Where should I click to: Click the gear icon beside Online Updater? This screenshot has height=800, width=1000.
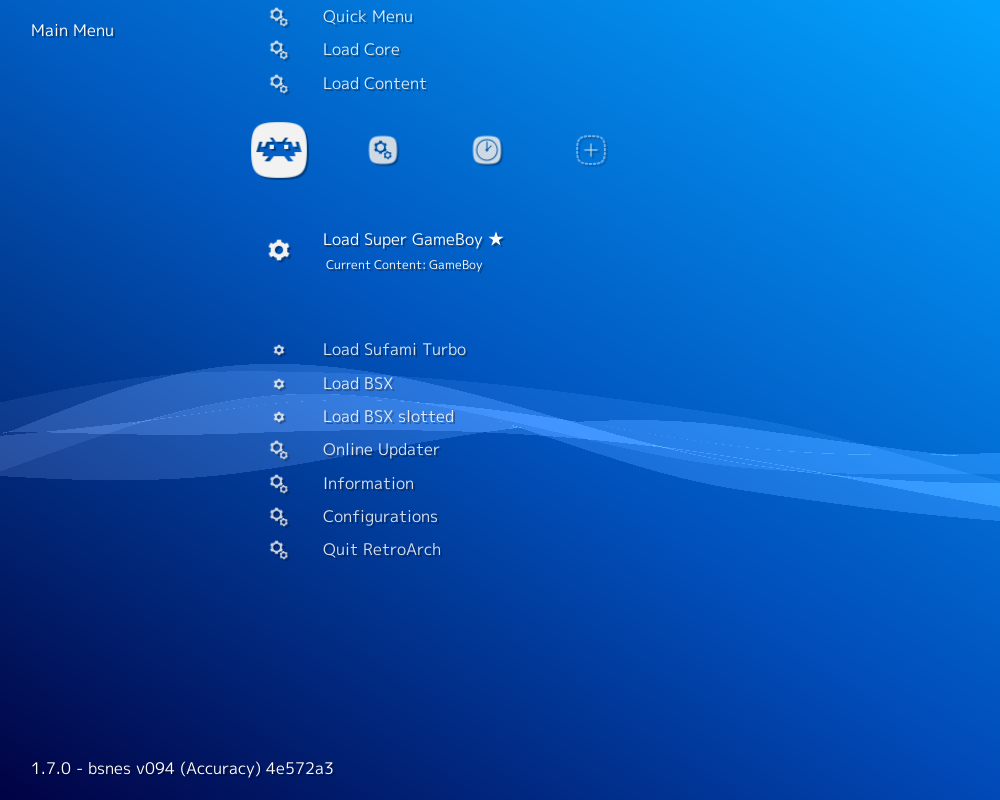[x=279, y=450]
